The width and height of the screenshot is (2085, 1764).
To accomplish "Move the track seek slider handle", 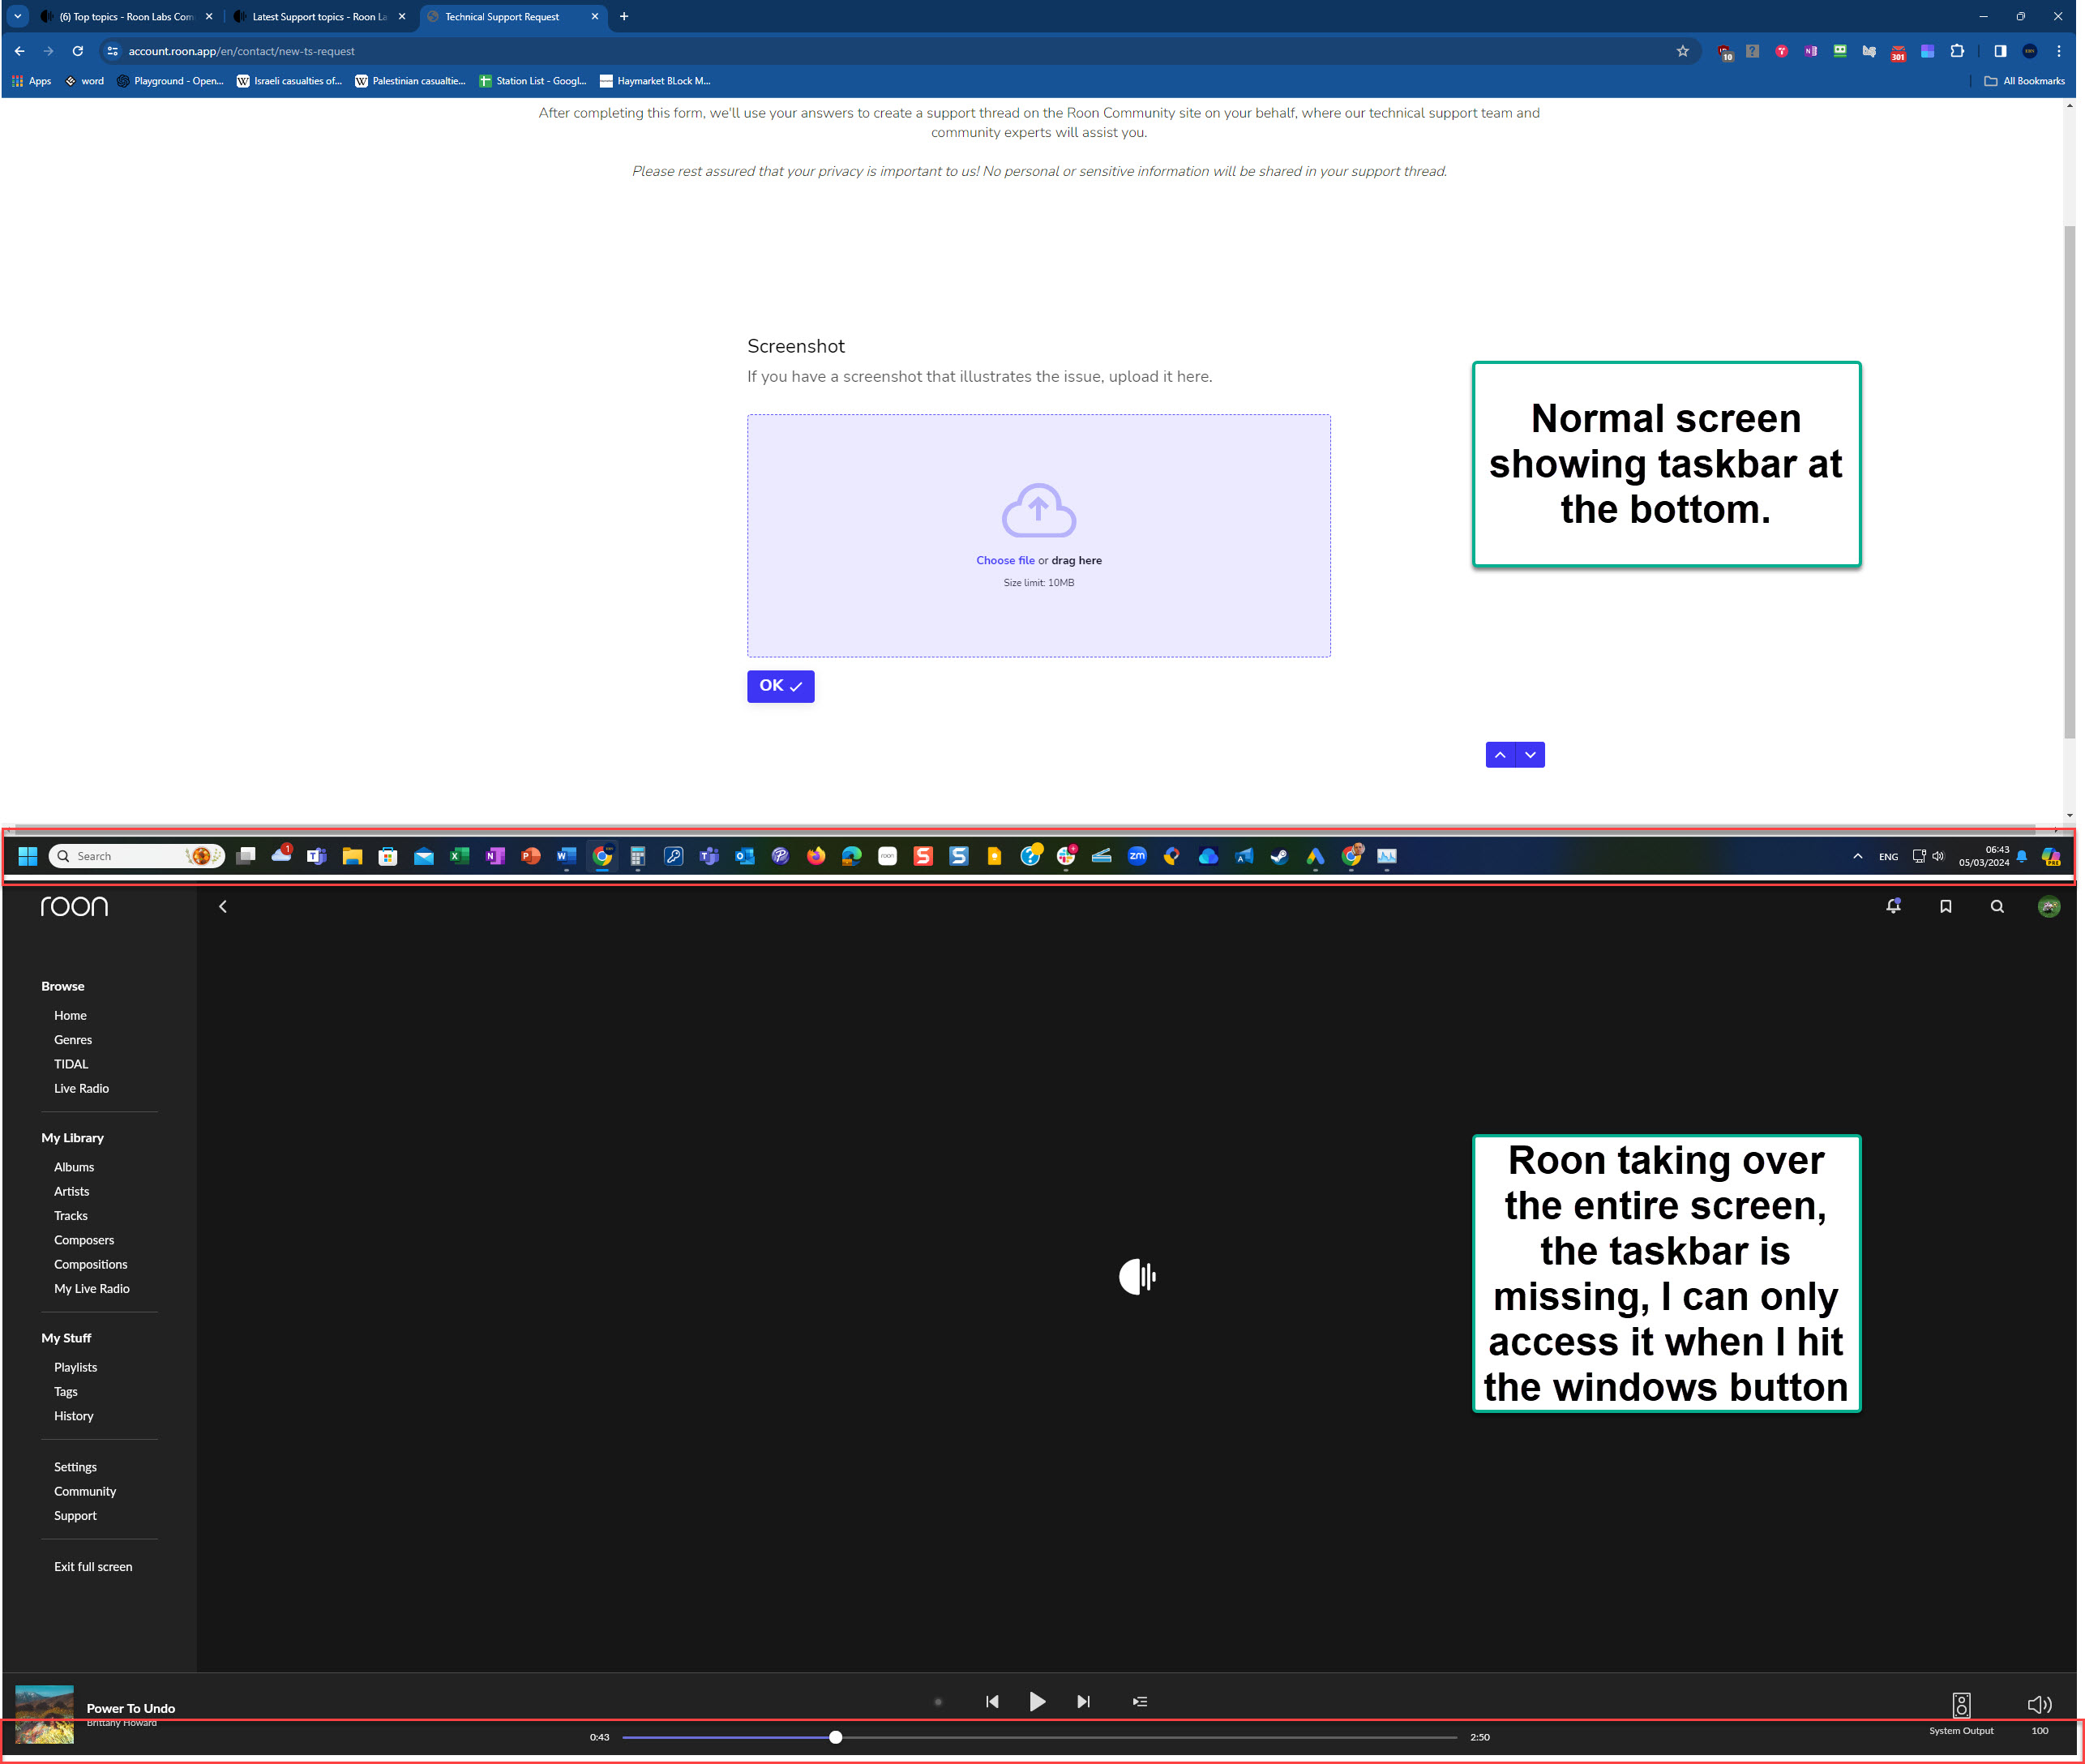I will (x=835, y=1737).
